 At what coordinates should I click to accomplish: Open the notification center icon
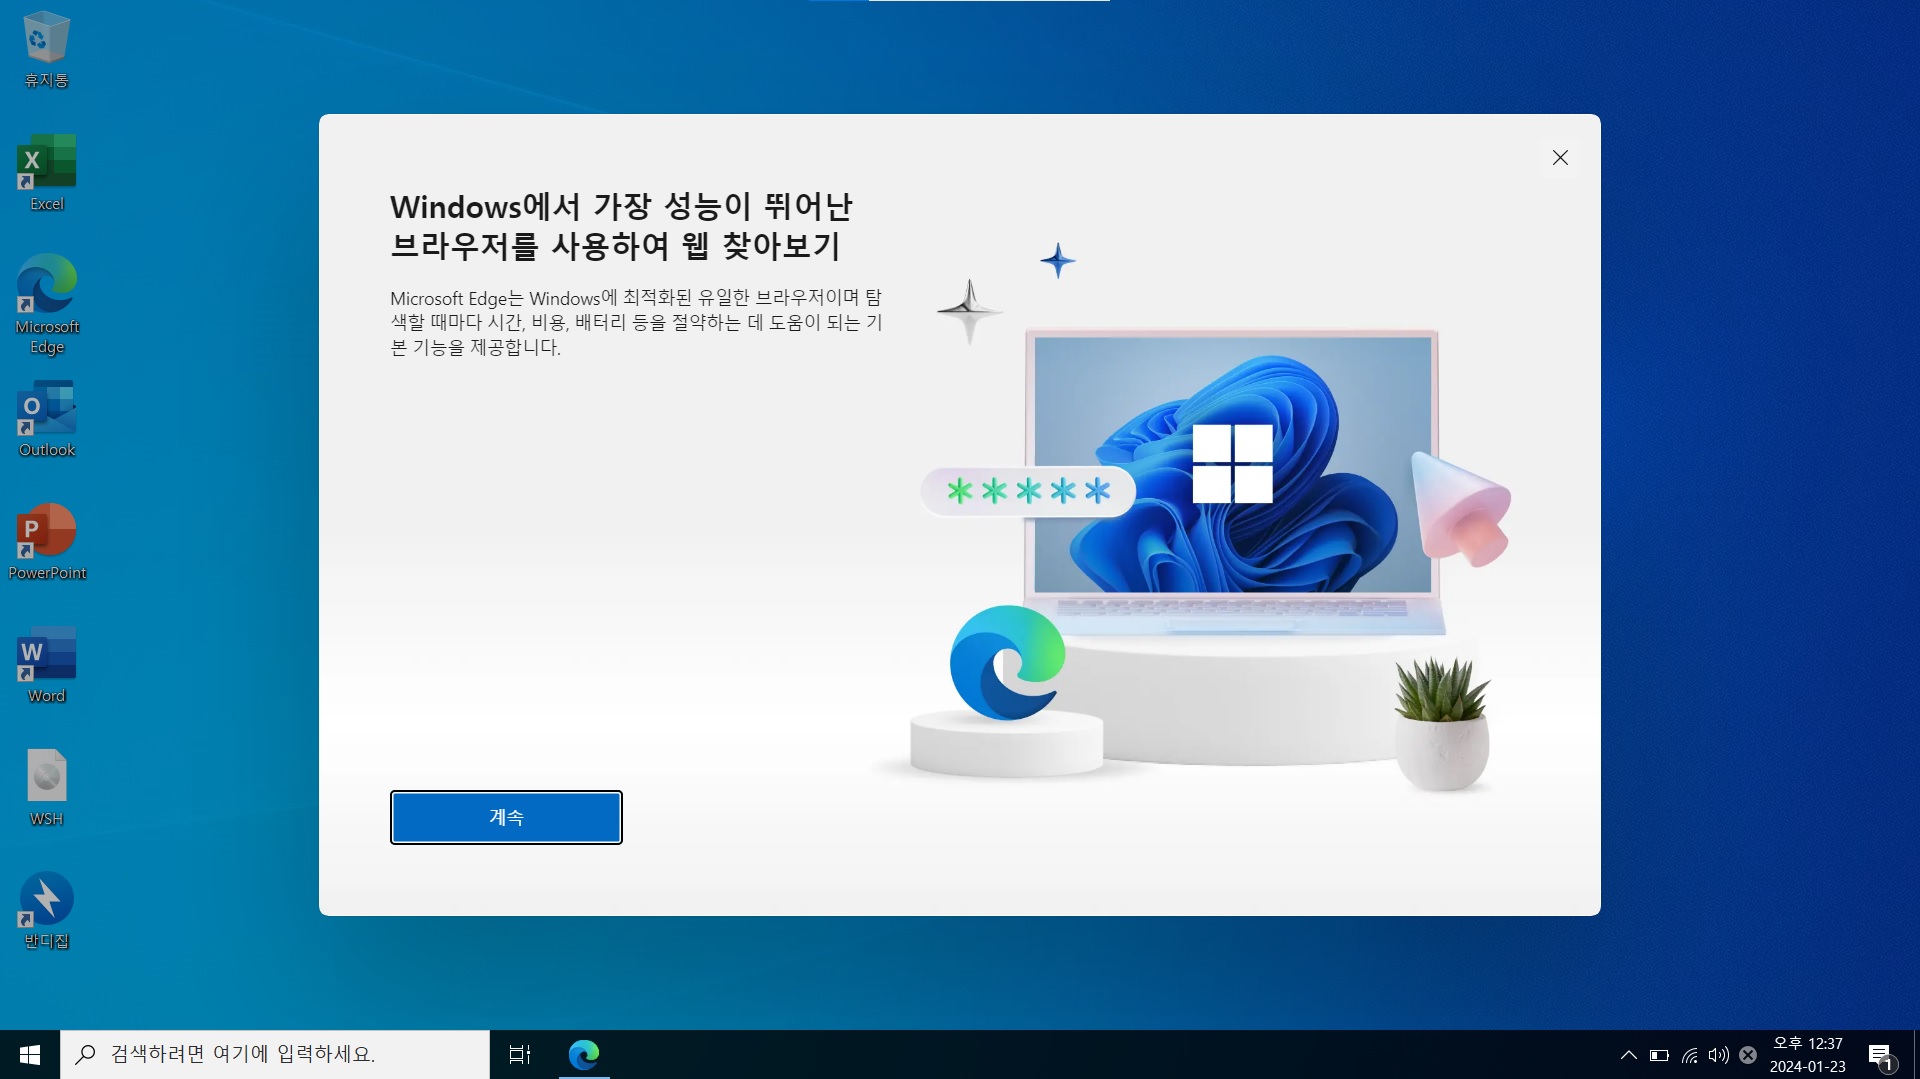coord(1881,1055)
